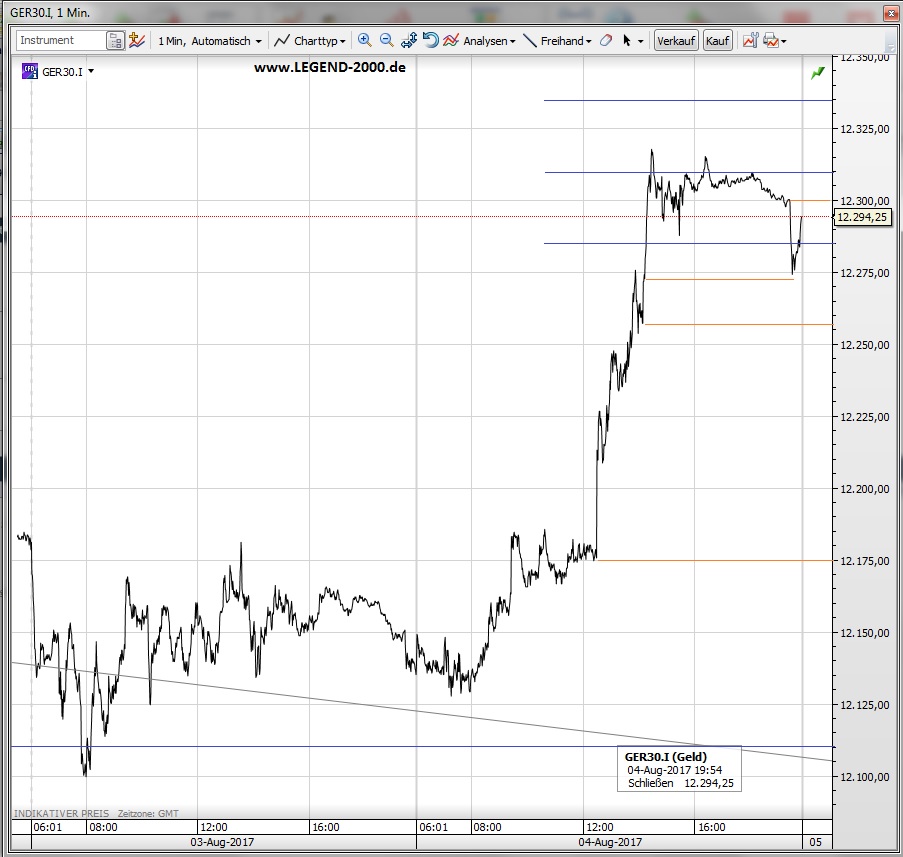This screenshot has width=903, height=857.
Task: Open the cursor mode dropdown arrow
Action: click(x=640, y=41)
